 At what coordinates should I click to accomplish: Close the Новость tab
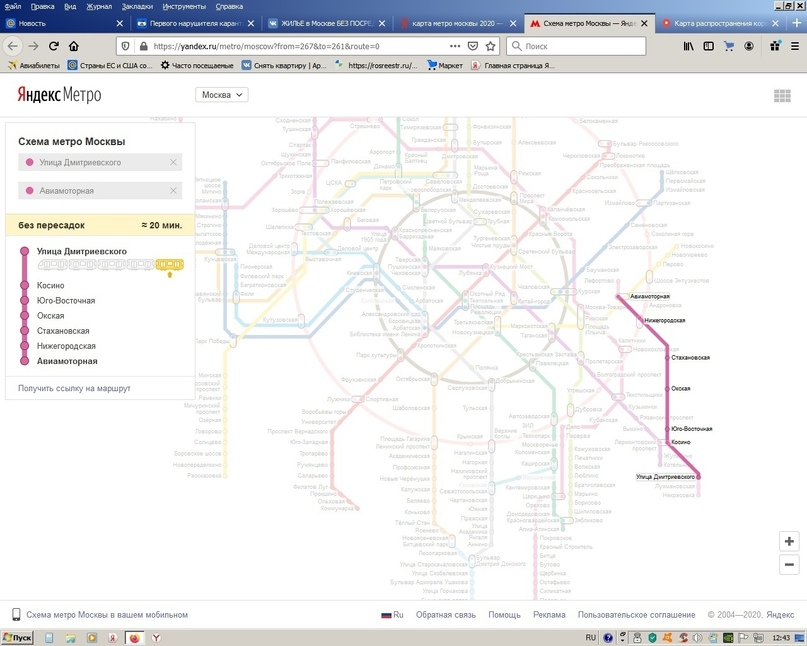(x=119, y=23)
